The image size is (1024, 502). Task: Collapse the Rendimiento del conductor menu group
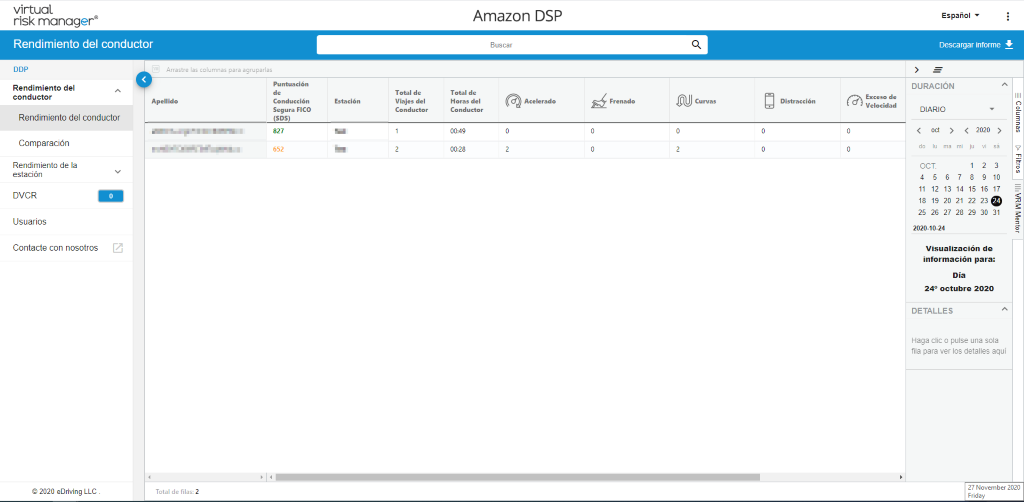118,91
